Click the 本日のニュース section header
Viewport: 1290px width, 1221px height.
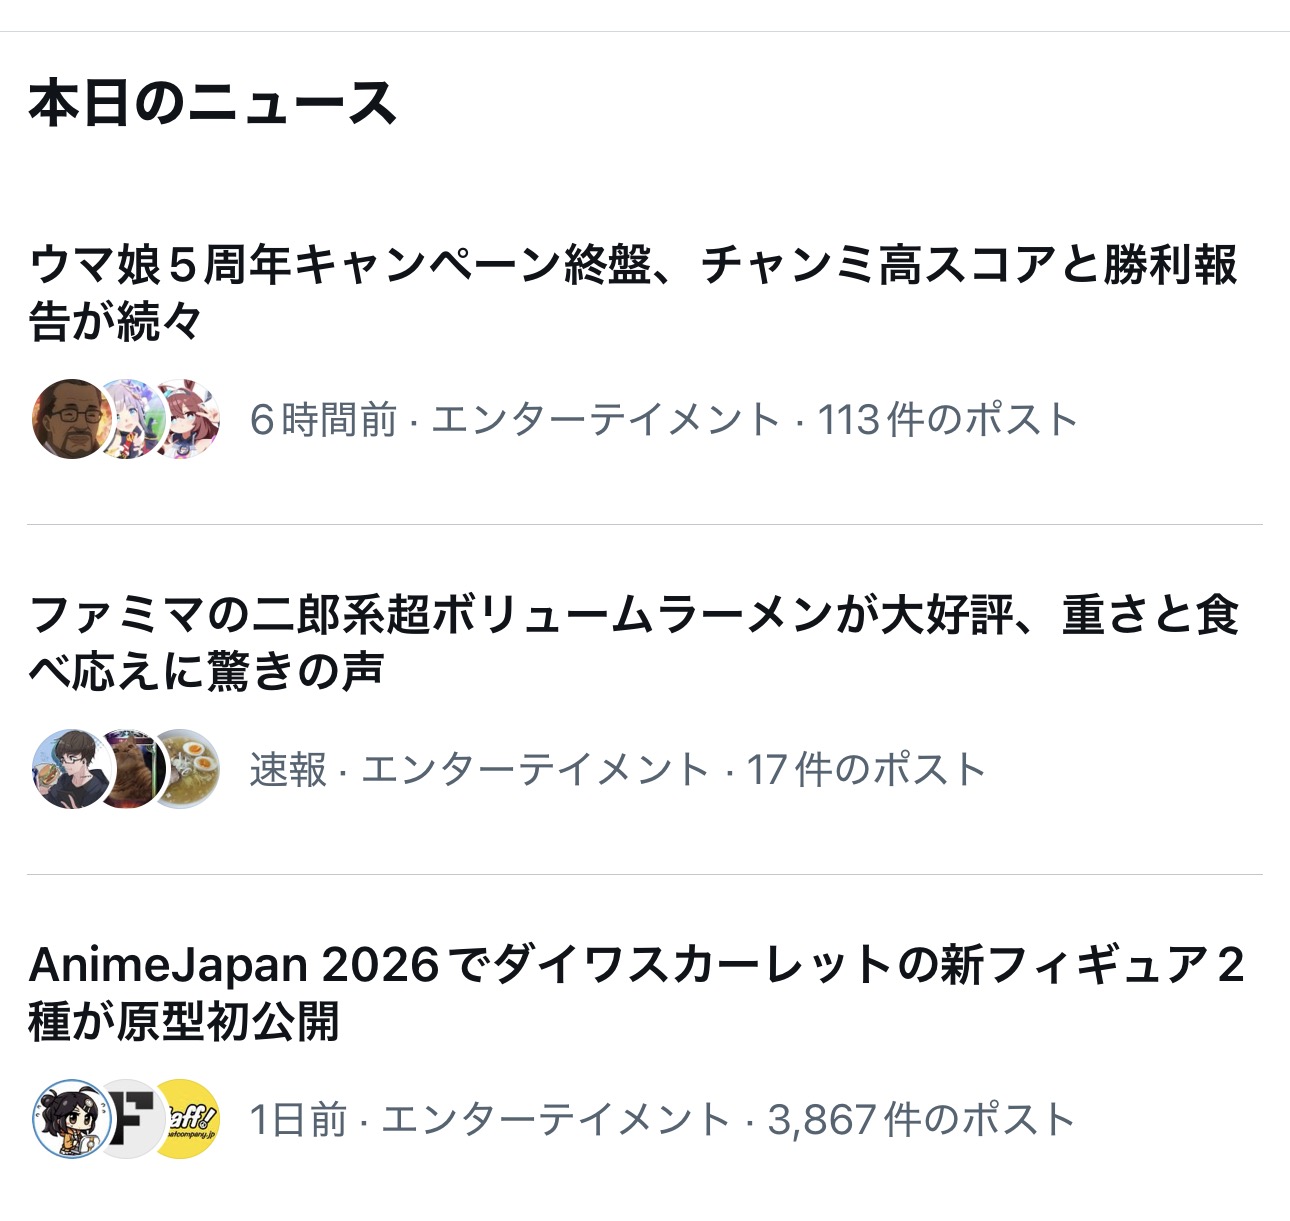[212, 104]
